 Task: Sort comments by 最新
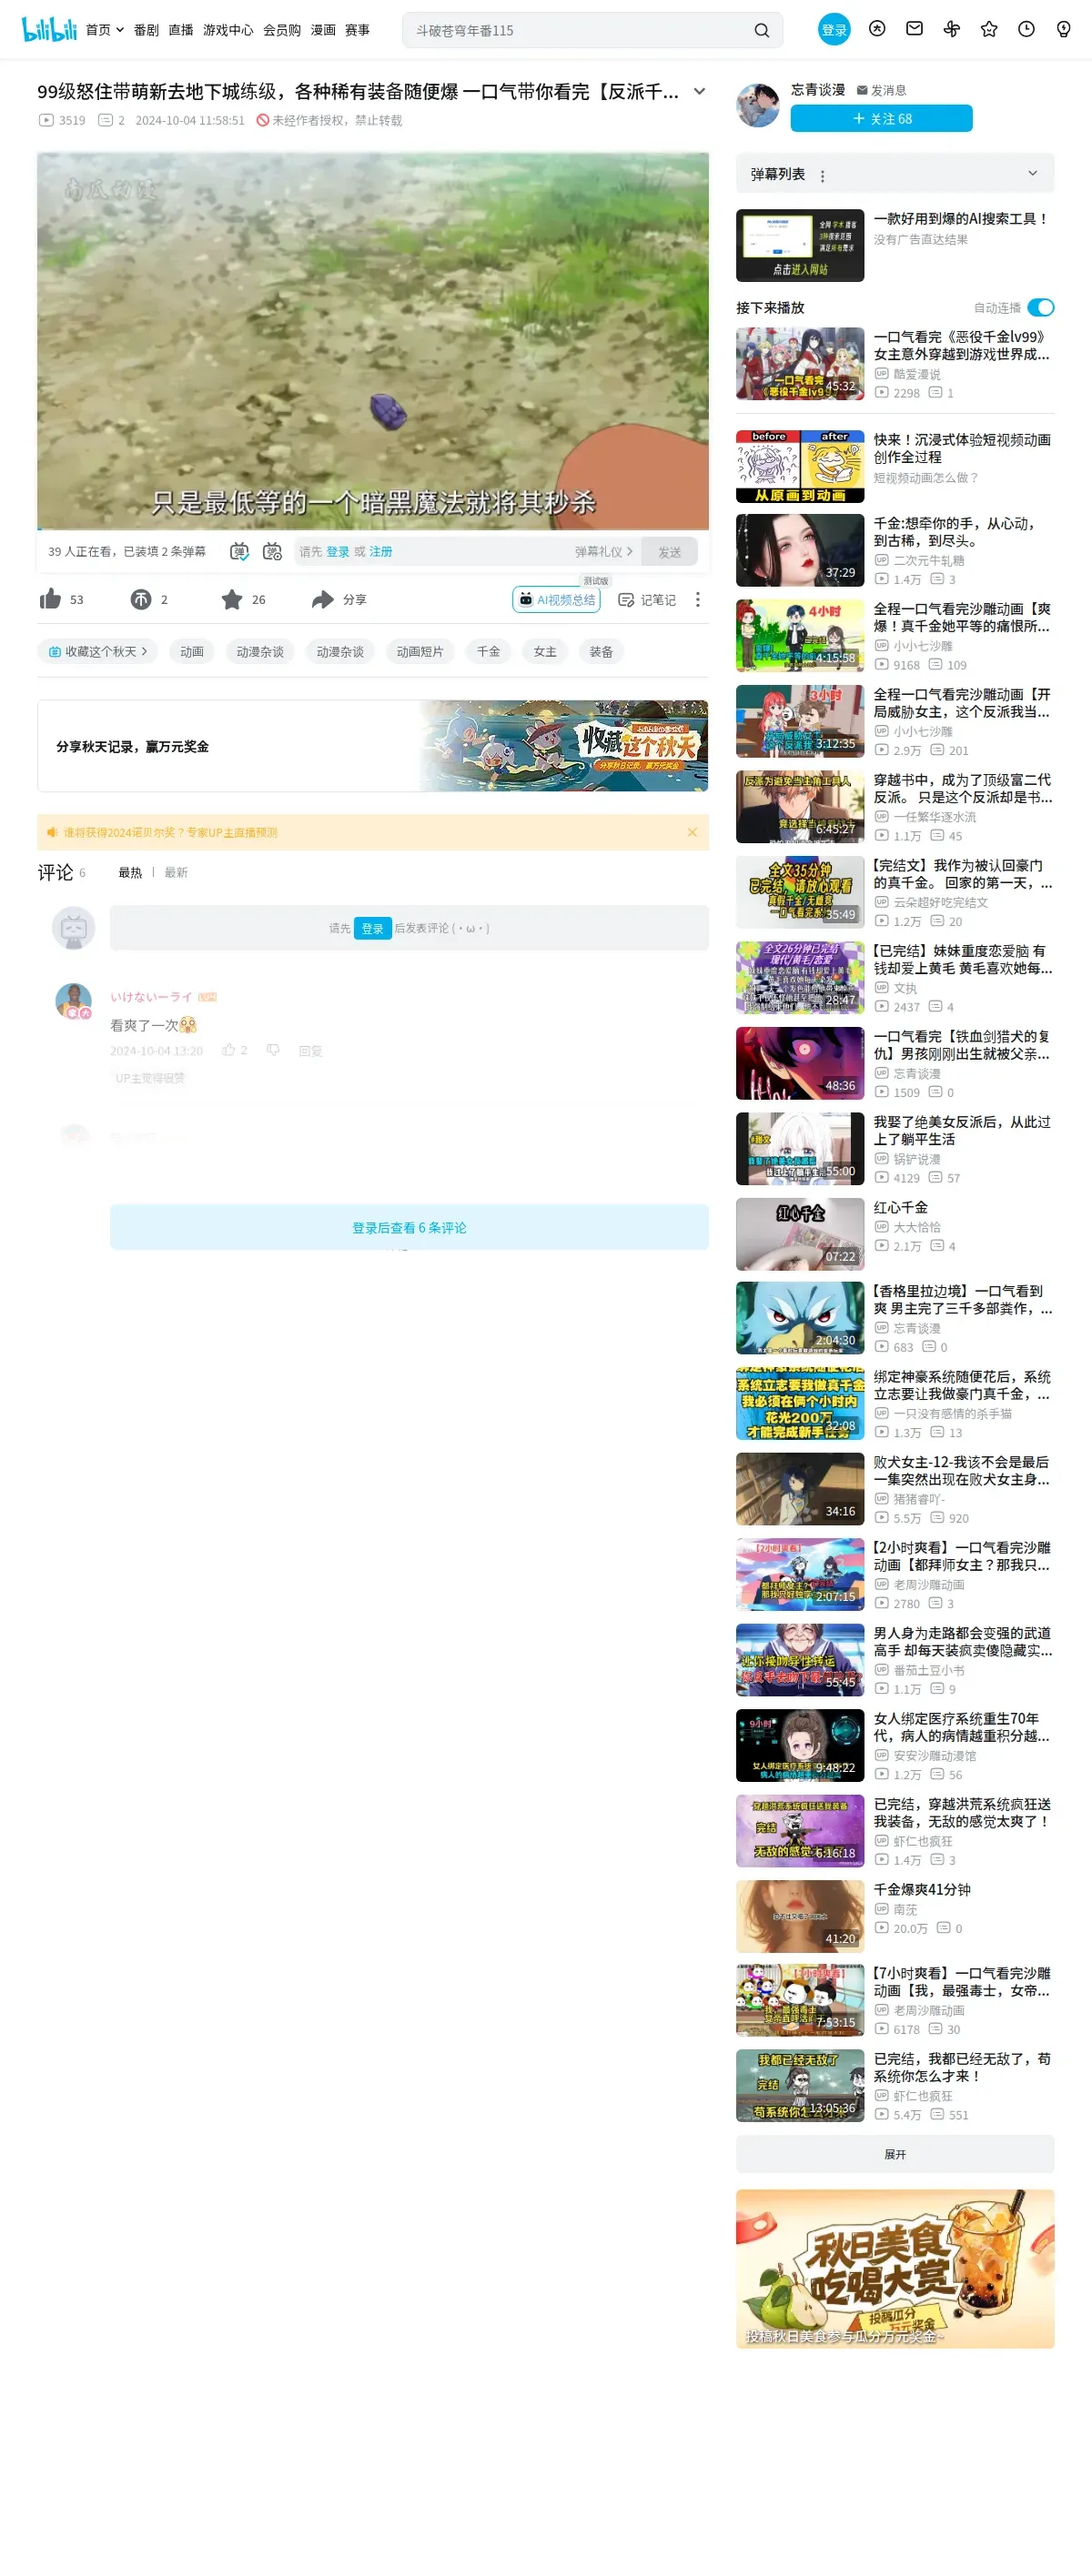pyautogui.click(x=176, y=872)
